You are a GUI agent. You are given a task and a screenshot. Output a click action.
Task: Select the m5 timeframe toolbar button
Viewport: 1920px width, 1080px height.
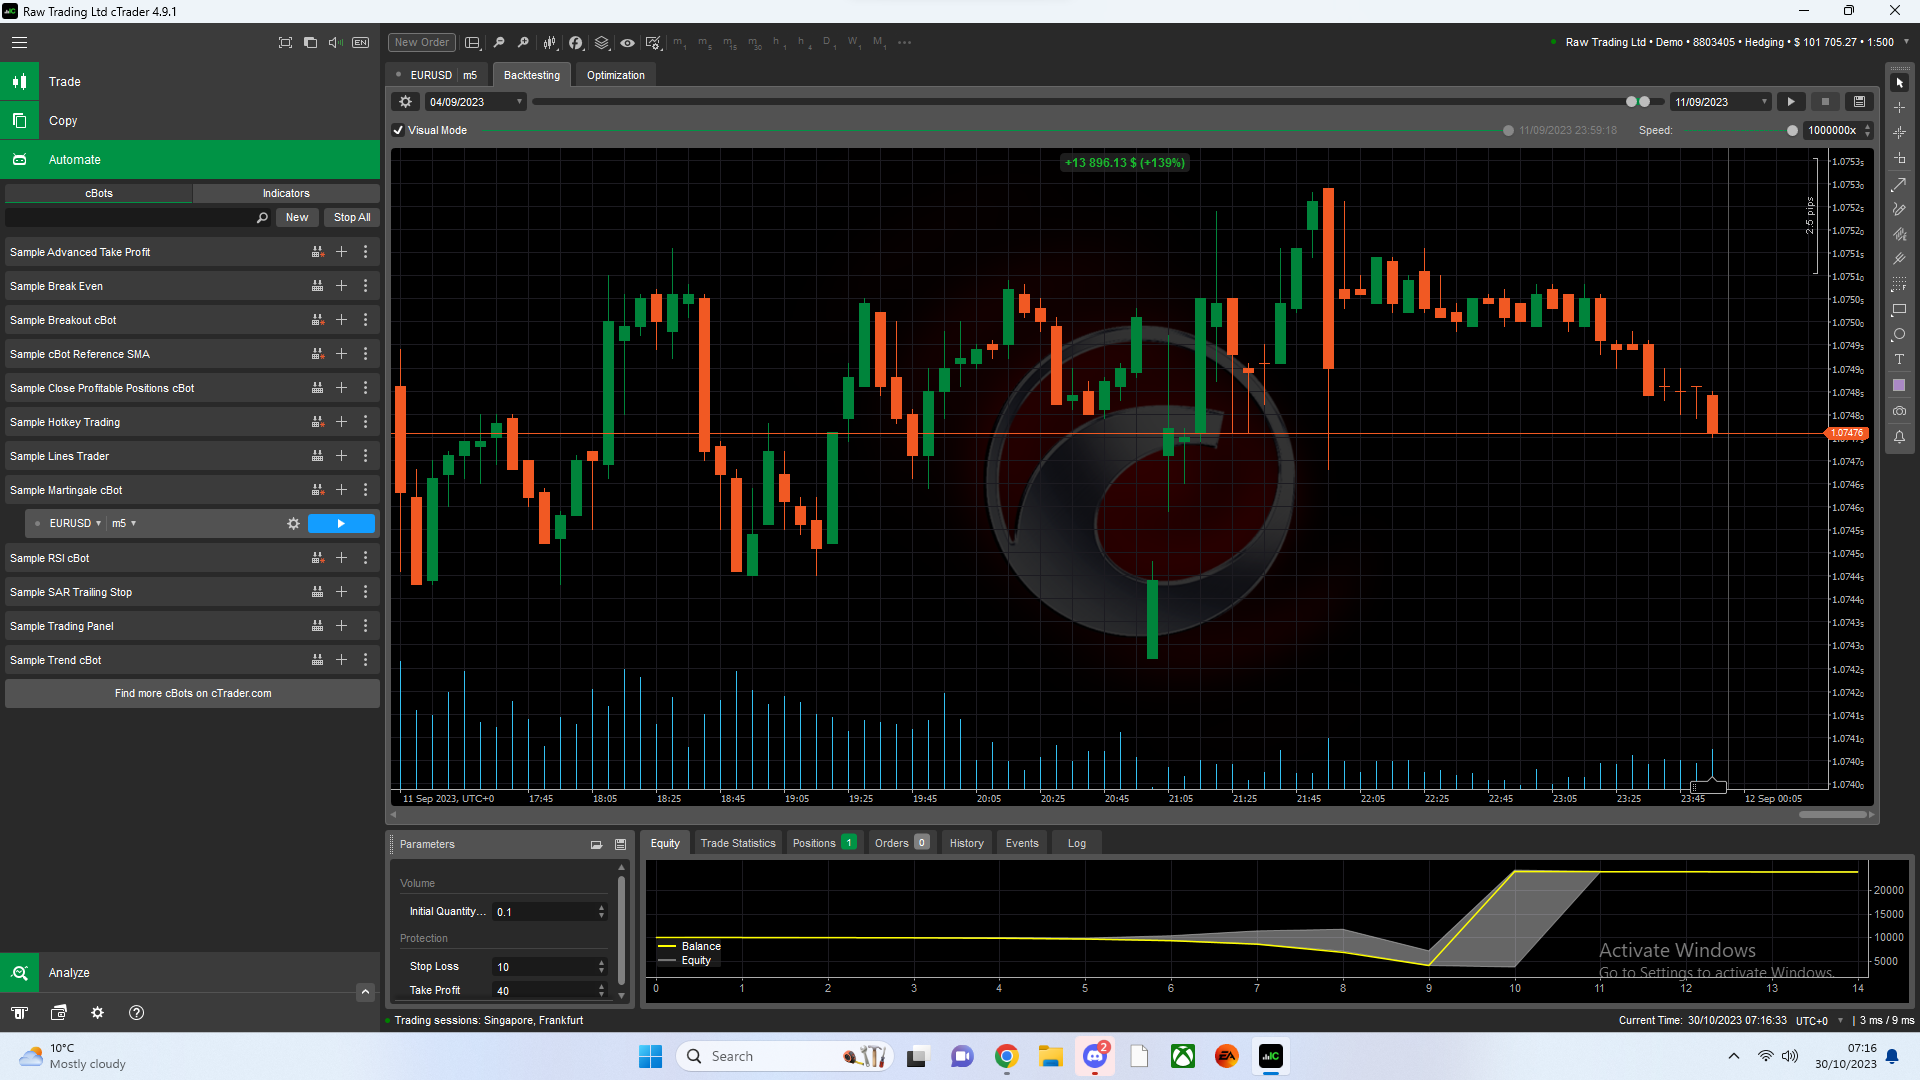(705, 43)
